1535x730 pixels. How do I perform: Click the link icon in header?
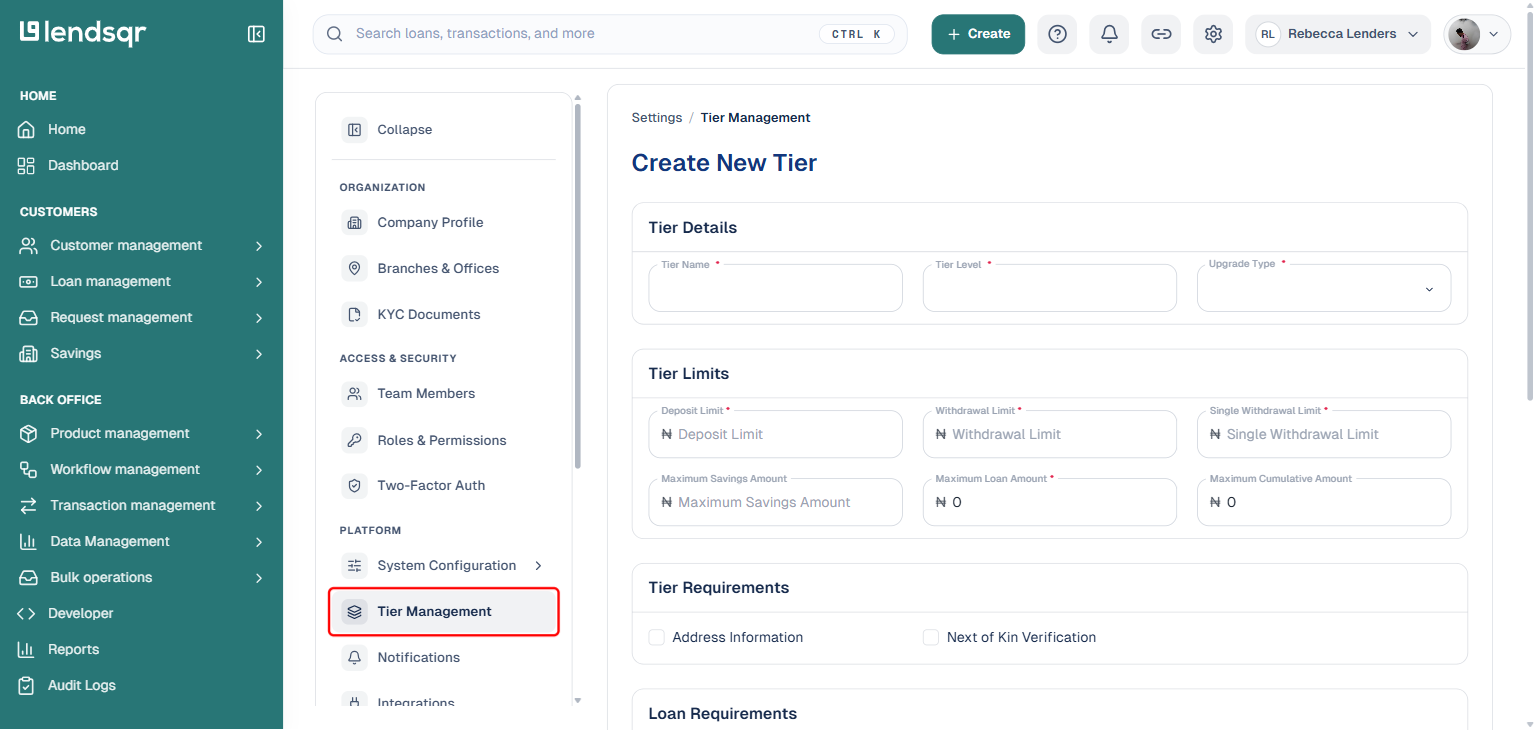tap(1161, 34)
